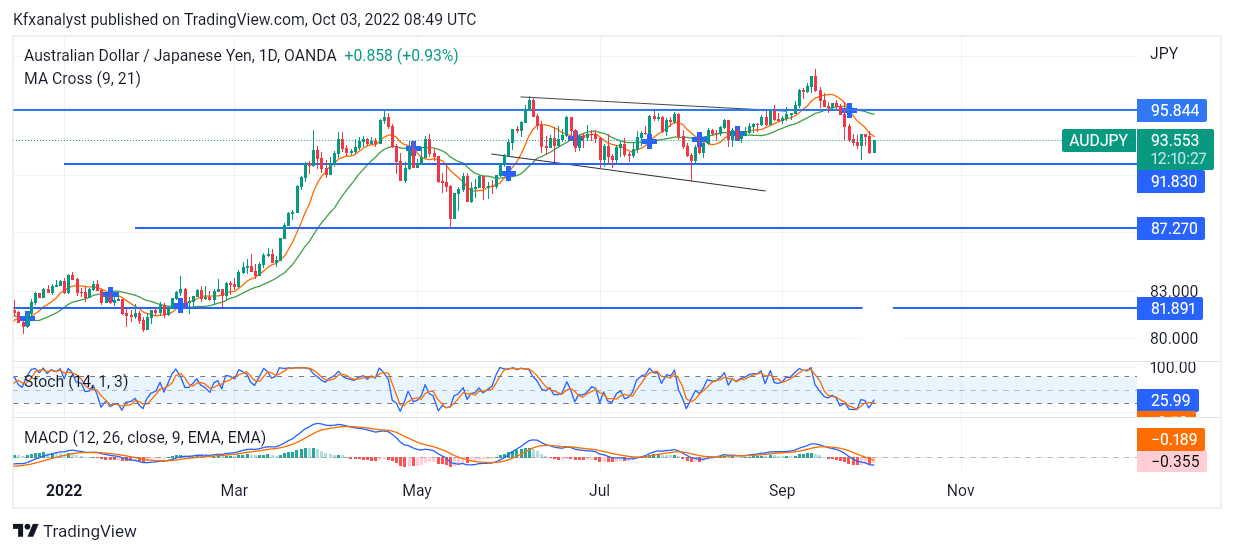This screenshot has width=1234, height=554.
Task: Click the JPY currency label on price axis
Action: (x=1164, y=53)
